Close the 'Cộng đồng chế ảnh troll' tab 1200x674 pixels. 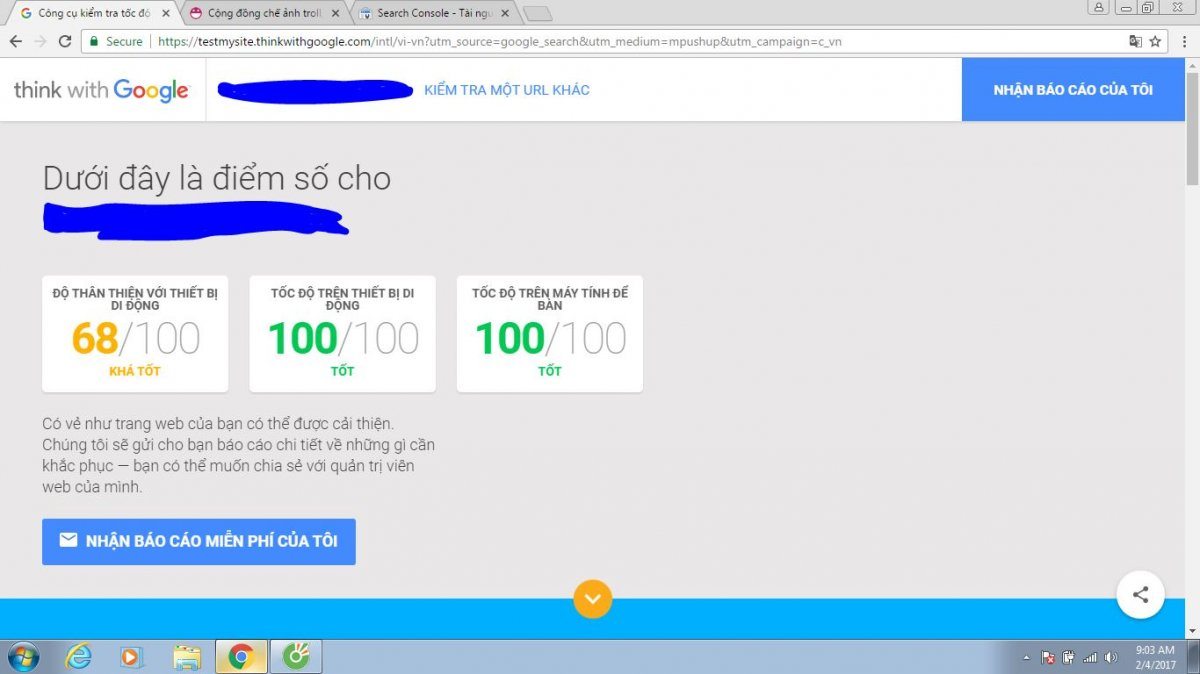coord(336,14)
